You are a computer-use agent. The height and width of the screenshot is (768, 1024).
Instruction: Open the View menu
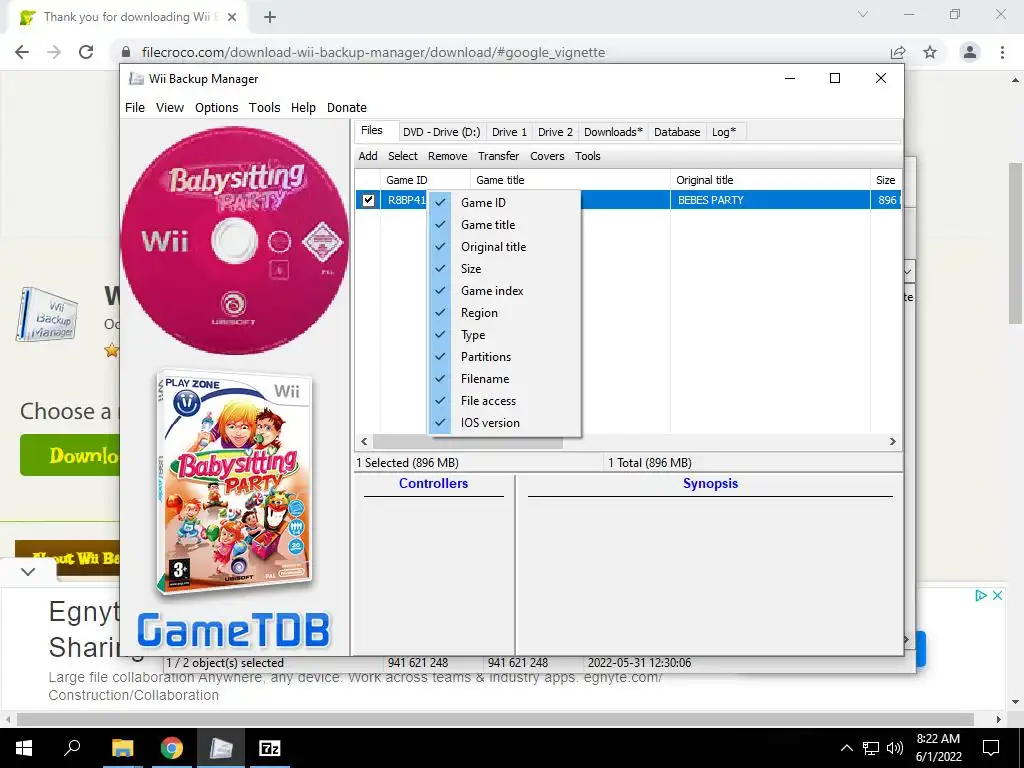[170, 108]
